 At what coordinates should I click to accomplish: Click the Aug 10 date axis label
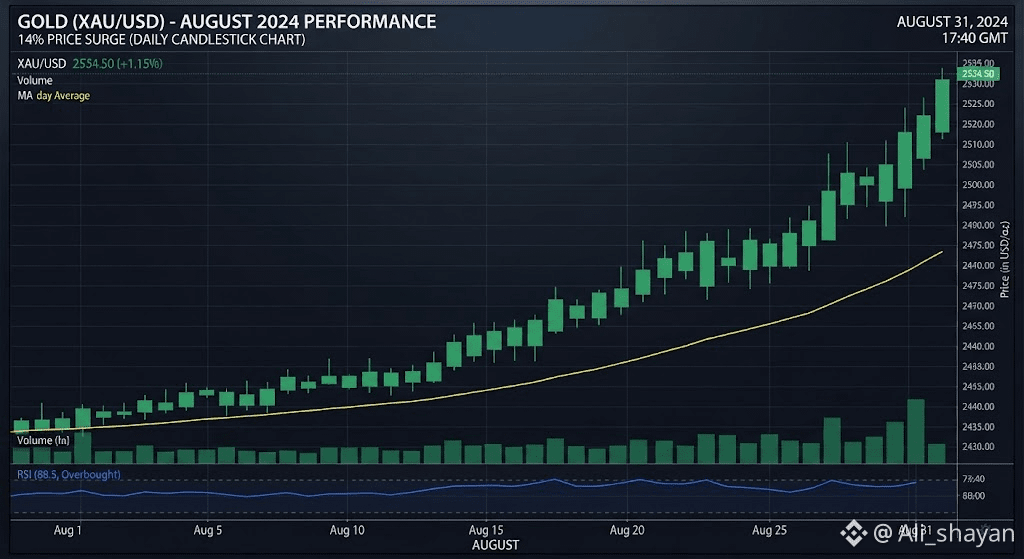[x=347, y=530]
